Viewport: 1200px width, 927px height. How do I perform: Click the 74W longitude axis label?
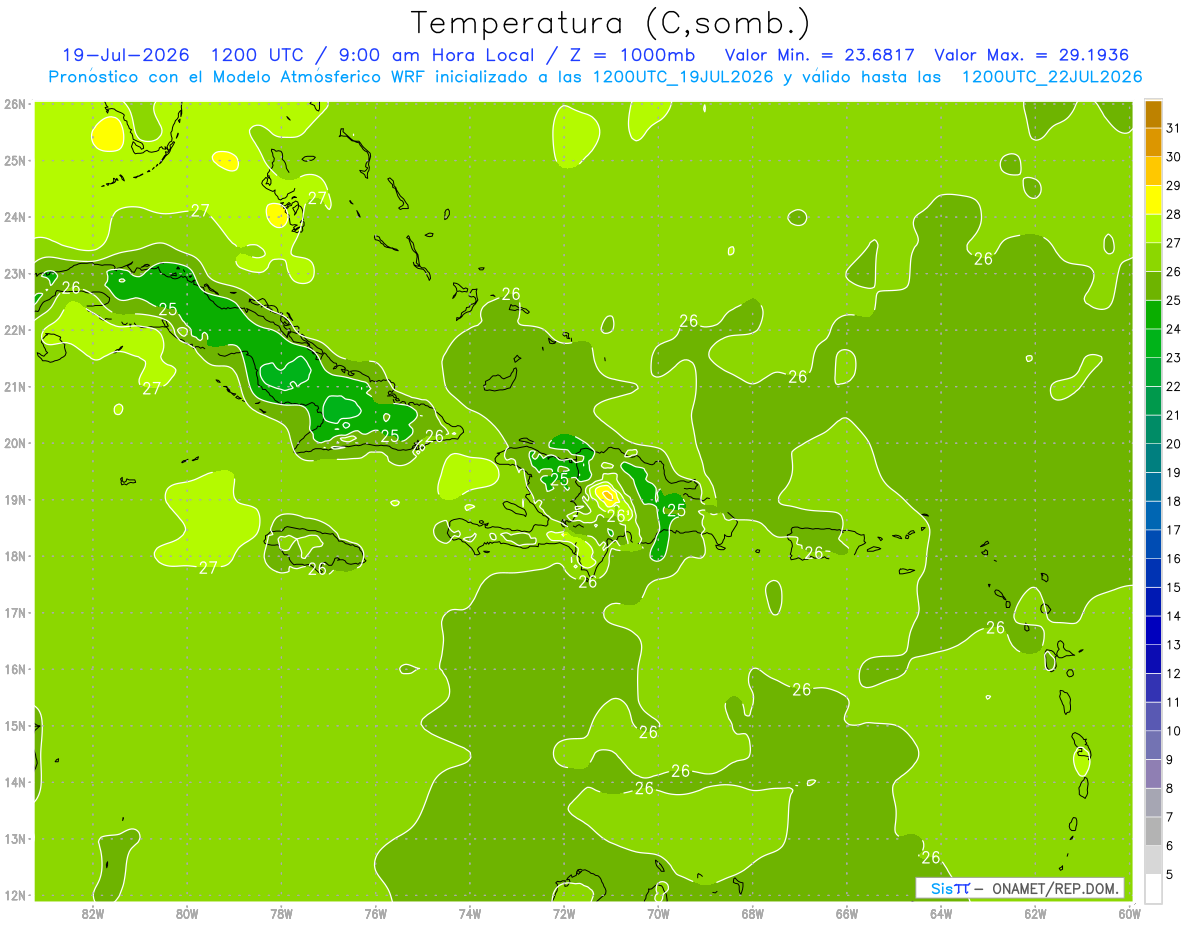coord(470,913)
